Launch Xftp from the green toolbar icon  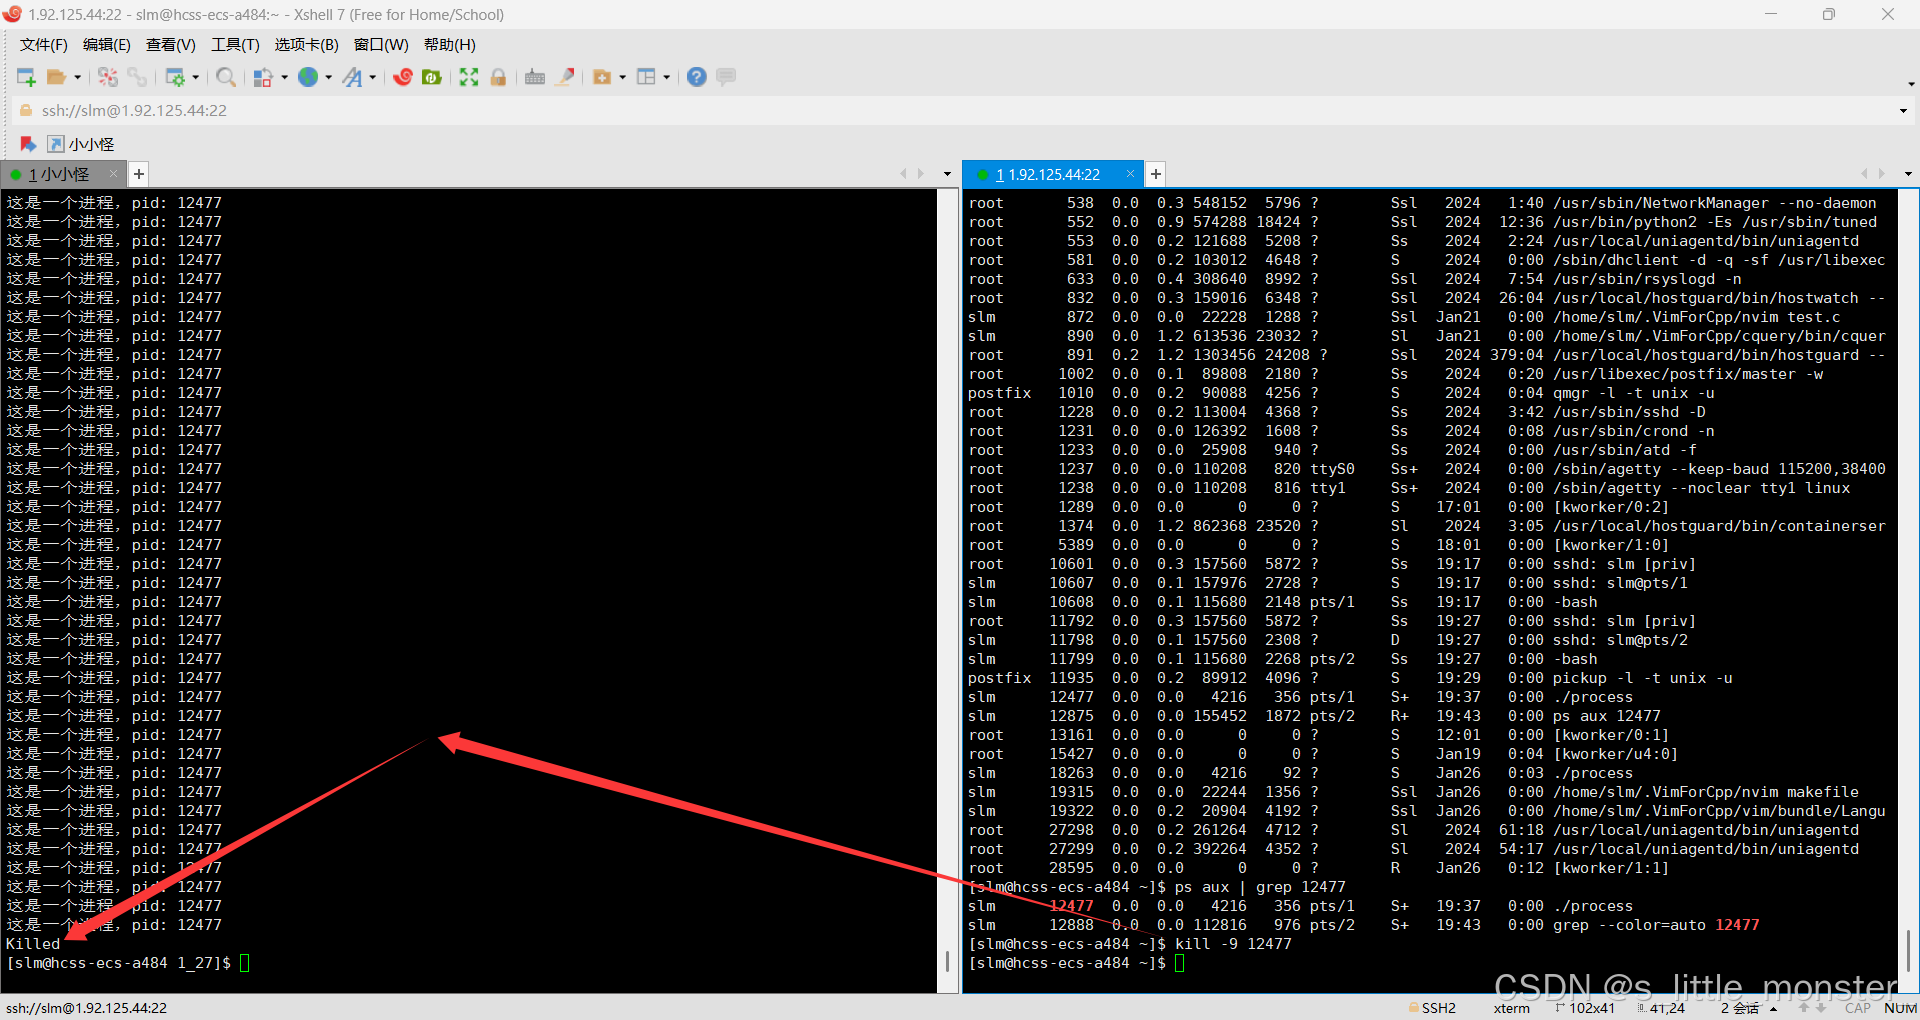[x=432, y=77]
